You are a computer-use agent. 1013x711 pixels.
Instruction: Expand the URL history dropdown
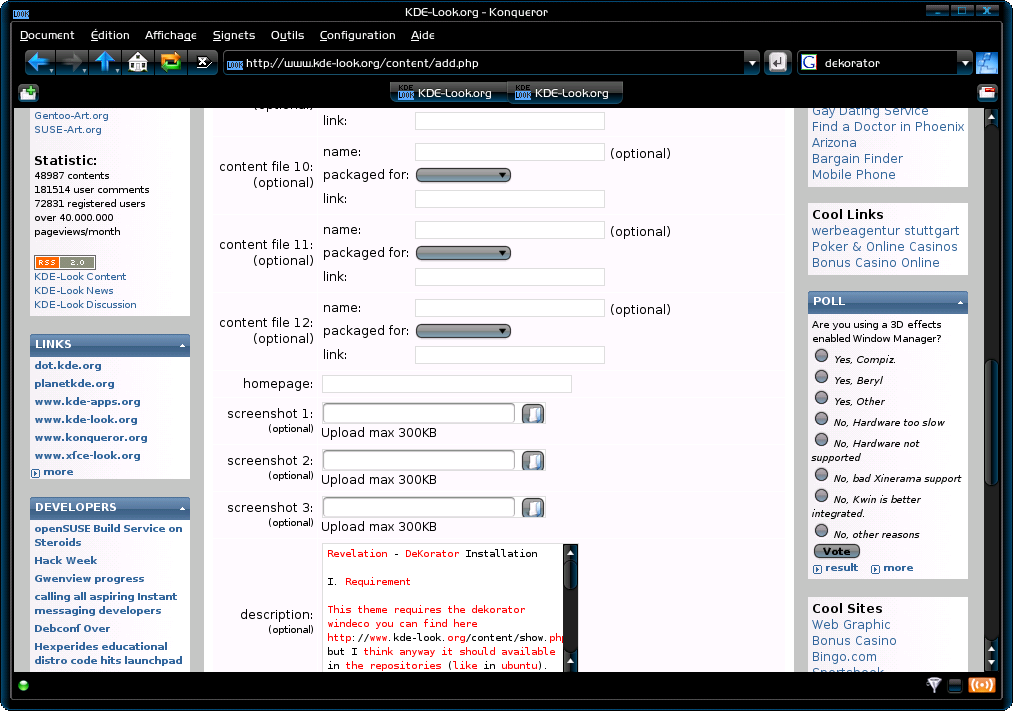(x=751, y=63)
